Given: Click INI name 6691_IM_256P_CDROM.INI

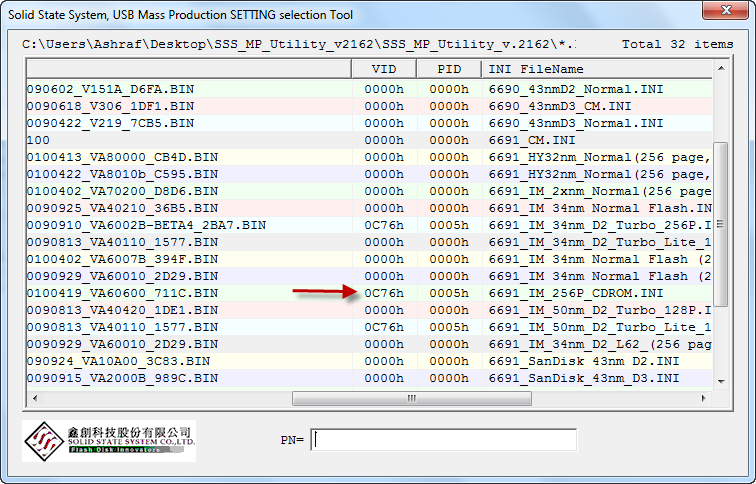Looking at the screenshot, I should (576, 293).
